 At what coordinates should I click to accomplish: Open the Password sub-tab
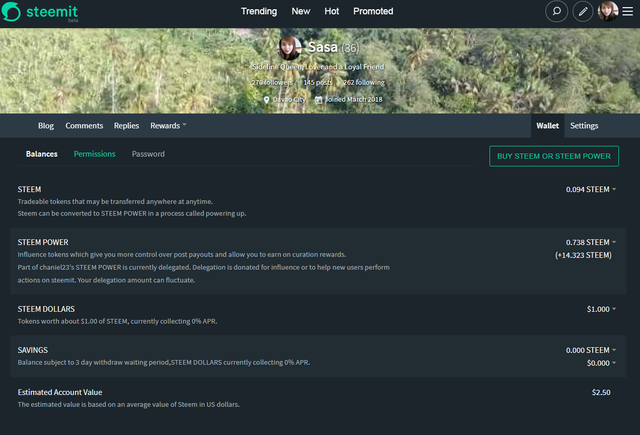click(x=148, y=154)
